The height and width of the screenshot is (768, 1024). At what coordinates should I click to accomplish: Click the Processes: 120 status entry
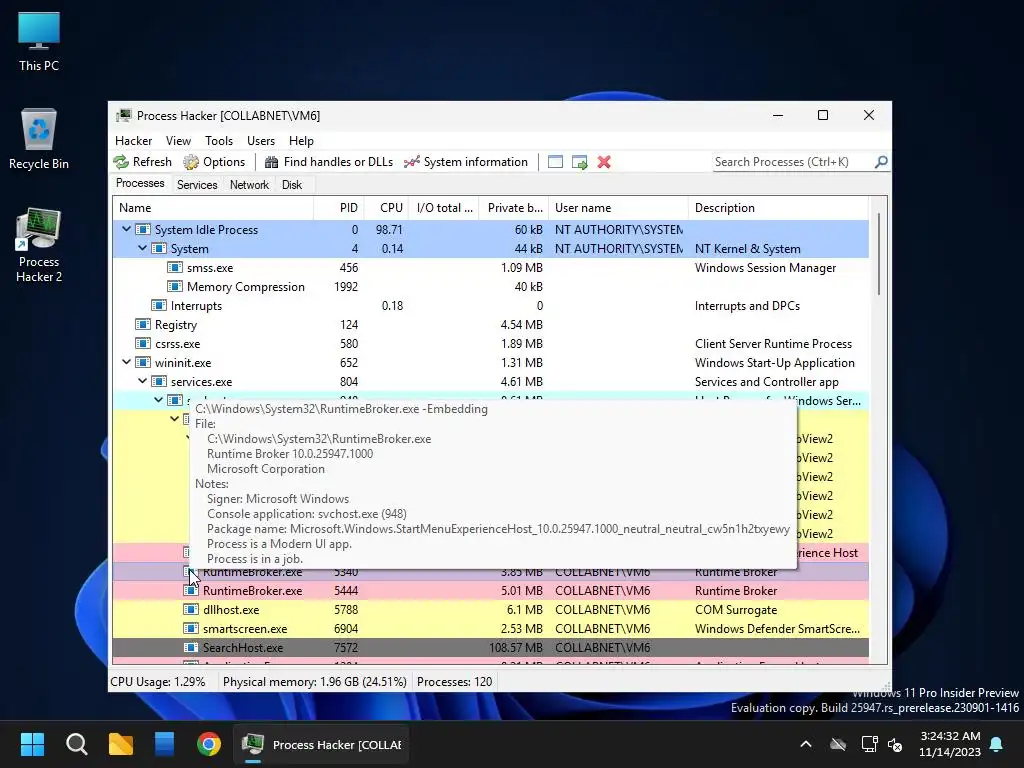[455, 682]
